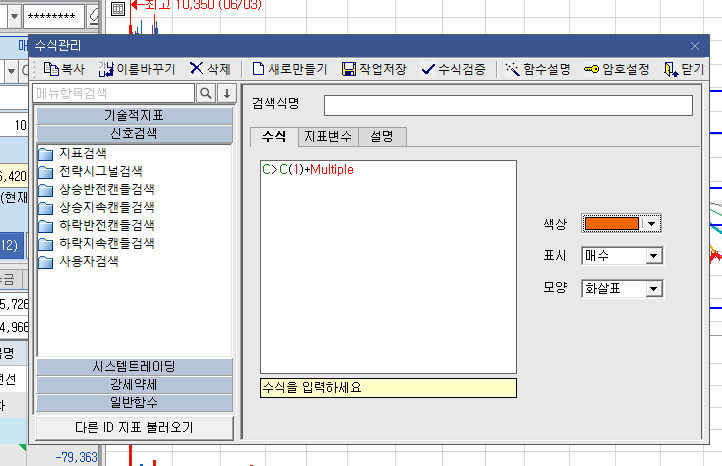Expand 강세약세 category section

coord(134,384)
